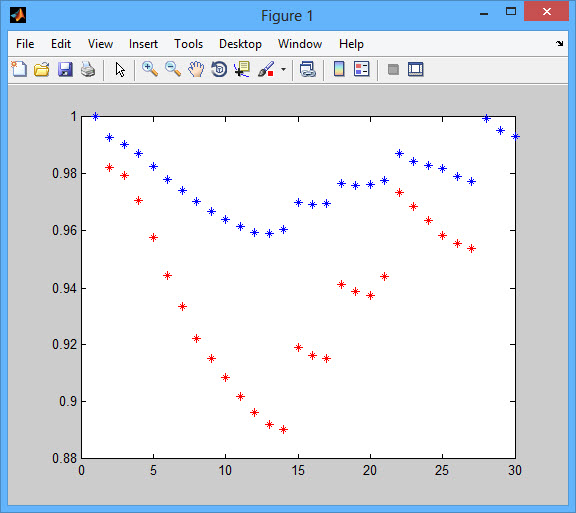Expand the Brush color dropdown arrow

point(283,69)
